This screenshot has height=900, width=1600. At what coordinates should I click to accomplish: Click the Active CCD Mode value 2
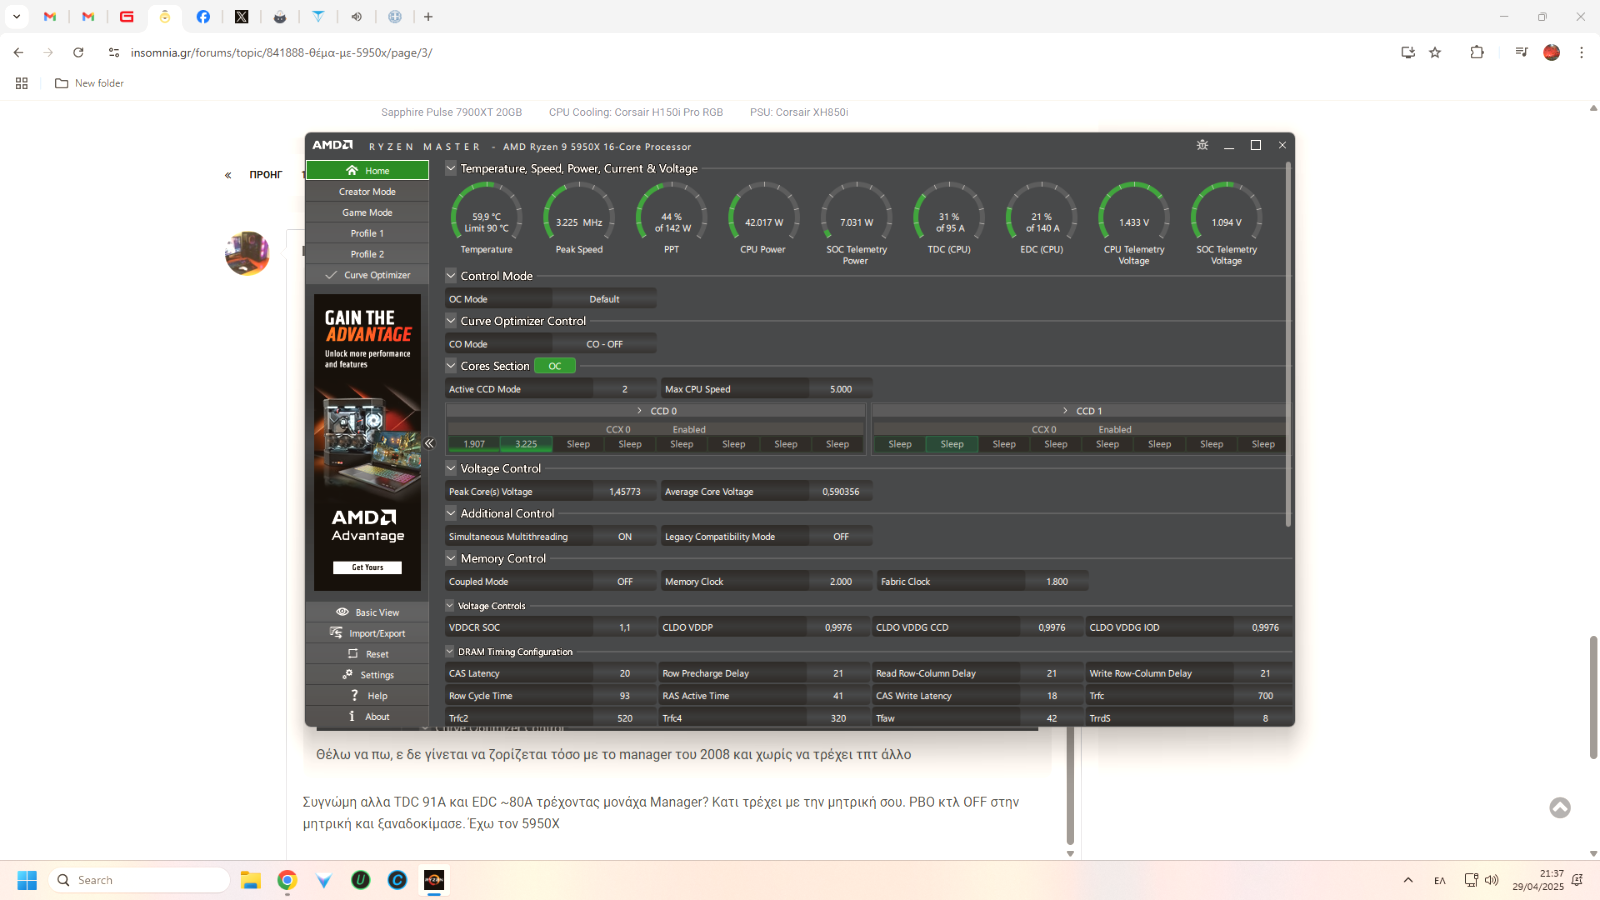click(x=625, y=389)
